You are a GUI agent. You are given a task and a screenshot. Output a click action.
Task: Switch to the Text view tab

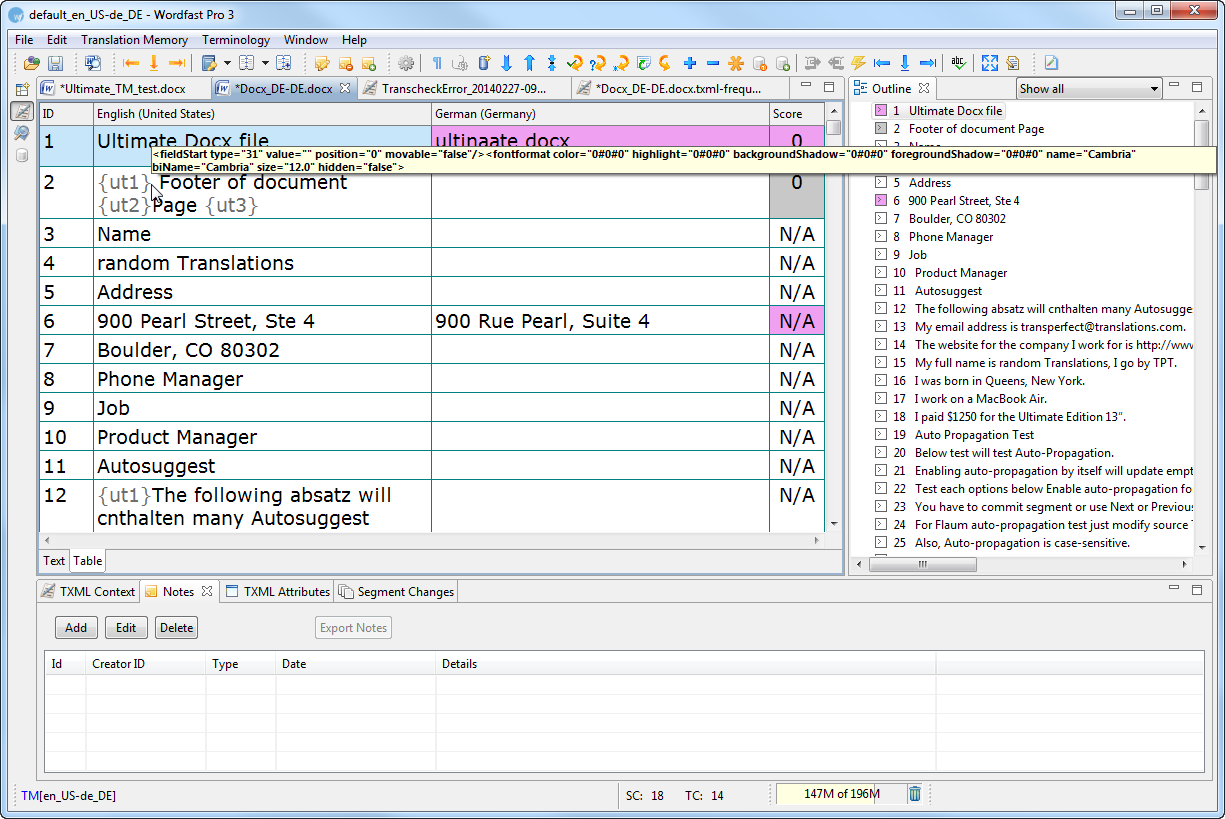54,561
